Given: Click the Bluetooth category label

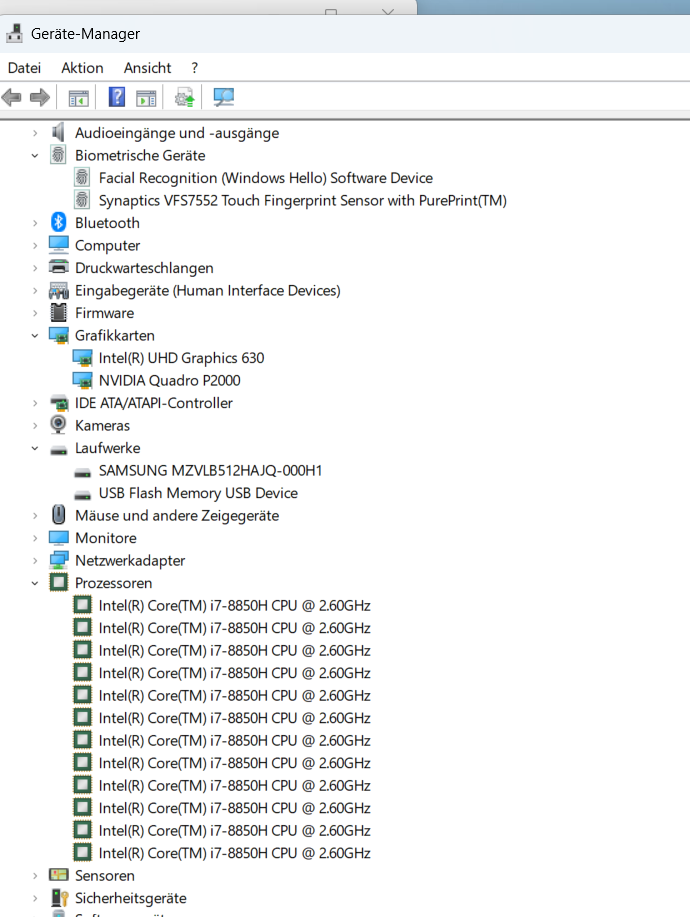Looking at the screenshot, I should (107, 223).
